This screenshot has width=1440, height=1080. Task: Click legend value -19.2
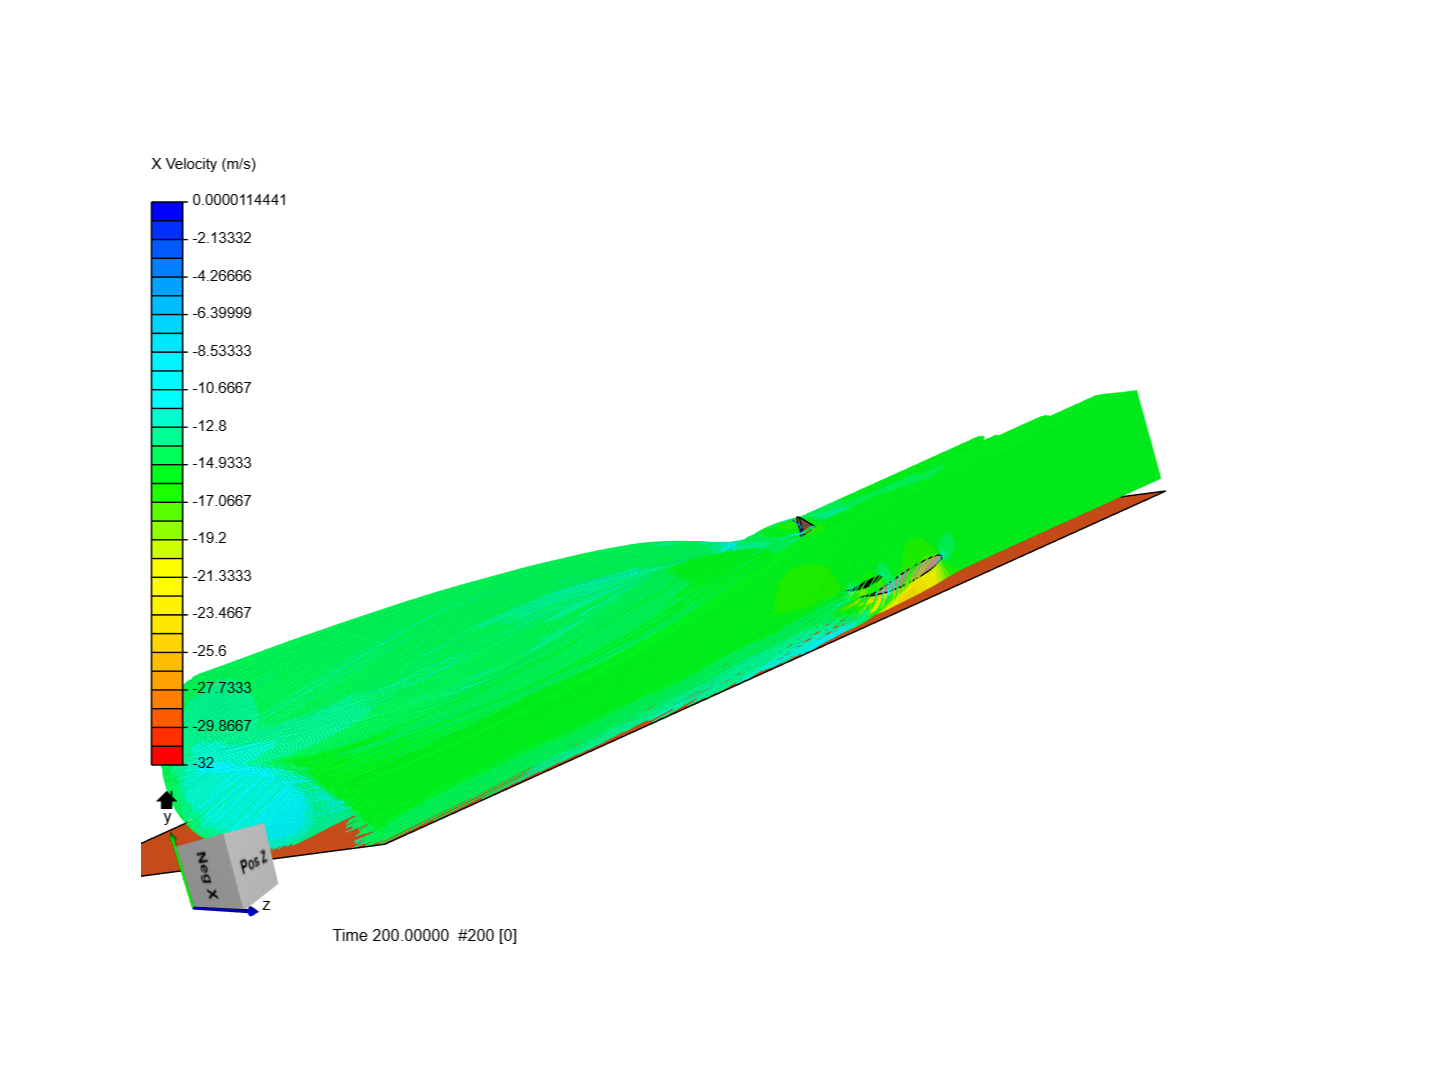click(210, 538)
